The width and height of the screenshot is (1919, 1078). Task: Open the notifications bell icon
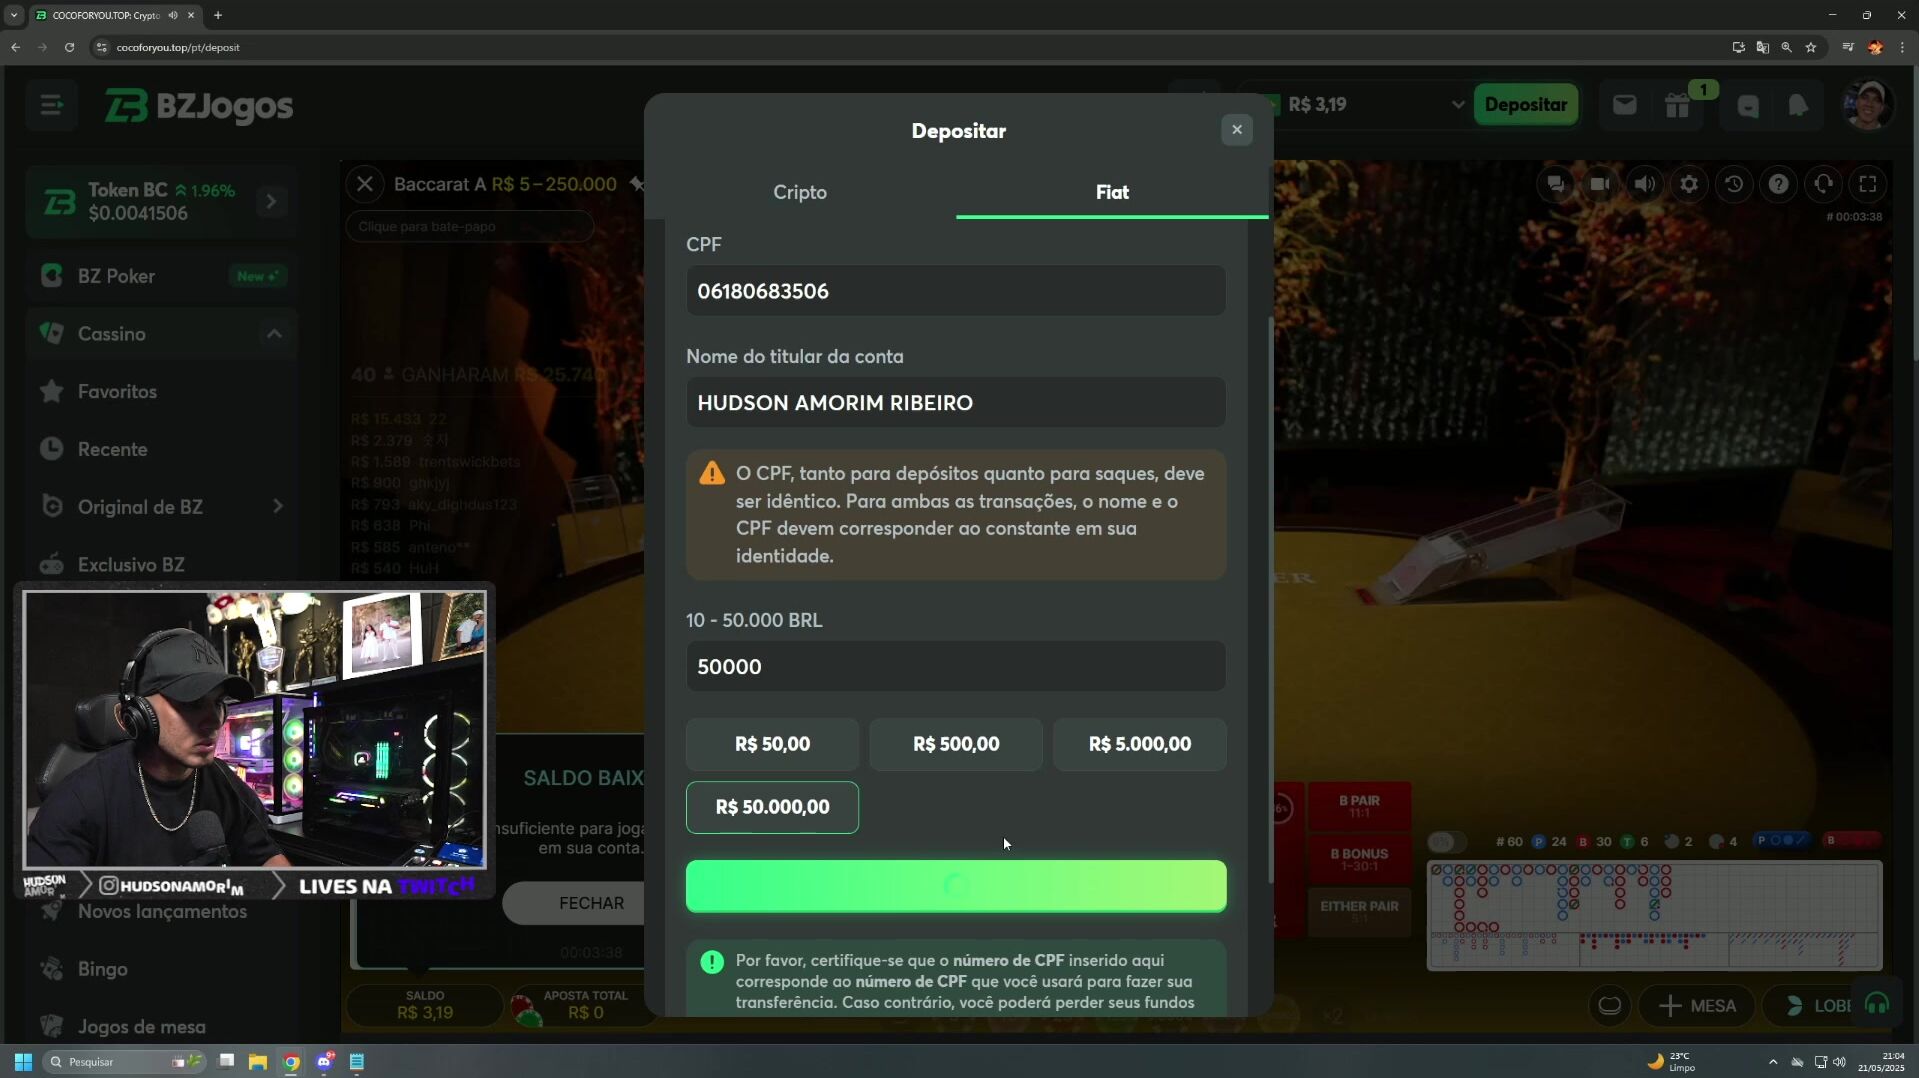click(1798, 105)
